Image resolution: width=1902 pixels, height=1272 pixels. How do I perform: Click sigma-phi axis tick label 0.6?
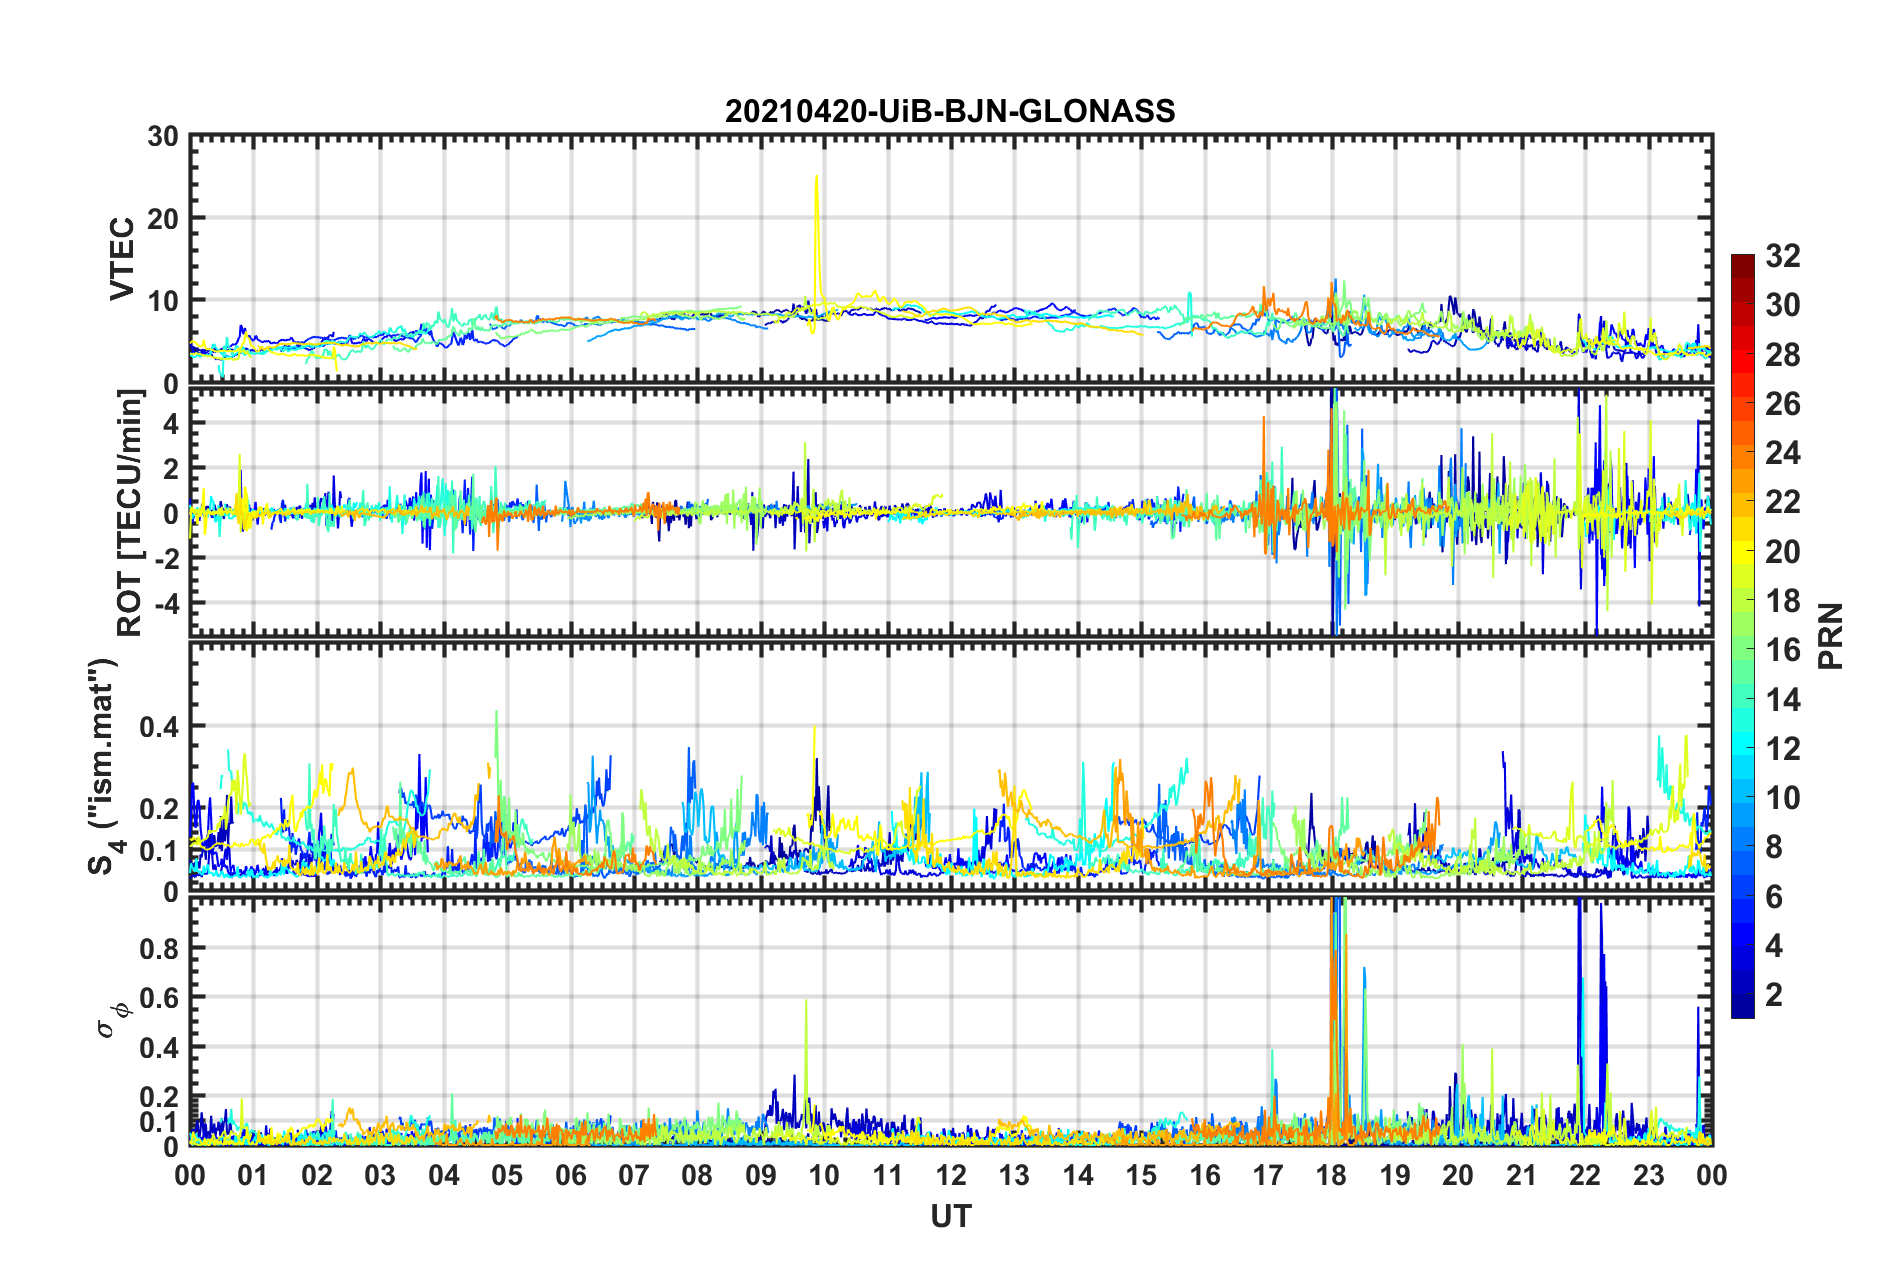point(158,998)
